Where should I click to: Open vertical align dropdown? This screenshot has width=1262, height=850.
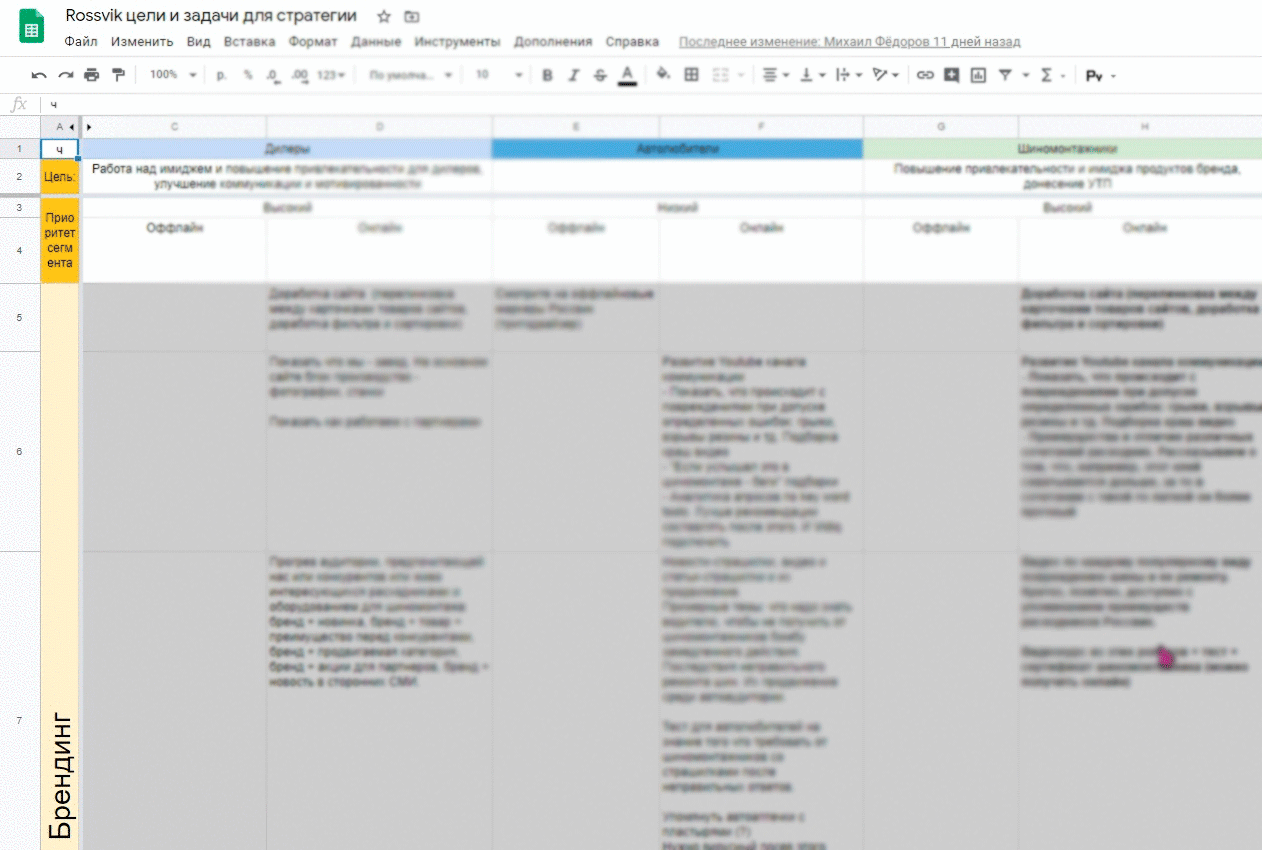tap(812, 75)
